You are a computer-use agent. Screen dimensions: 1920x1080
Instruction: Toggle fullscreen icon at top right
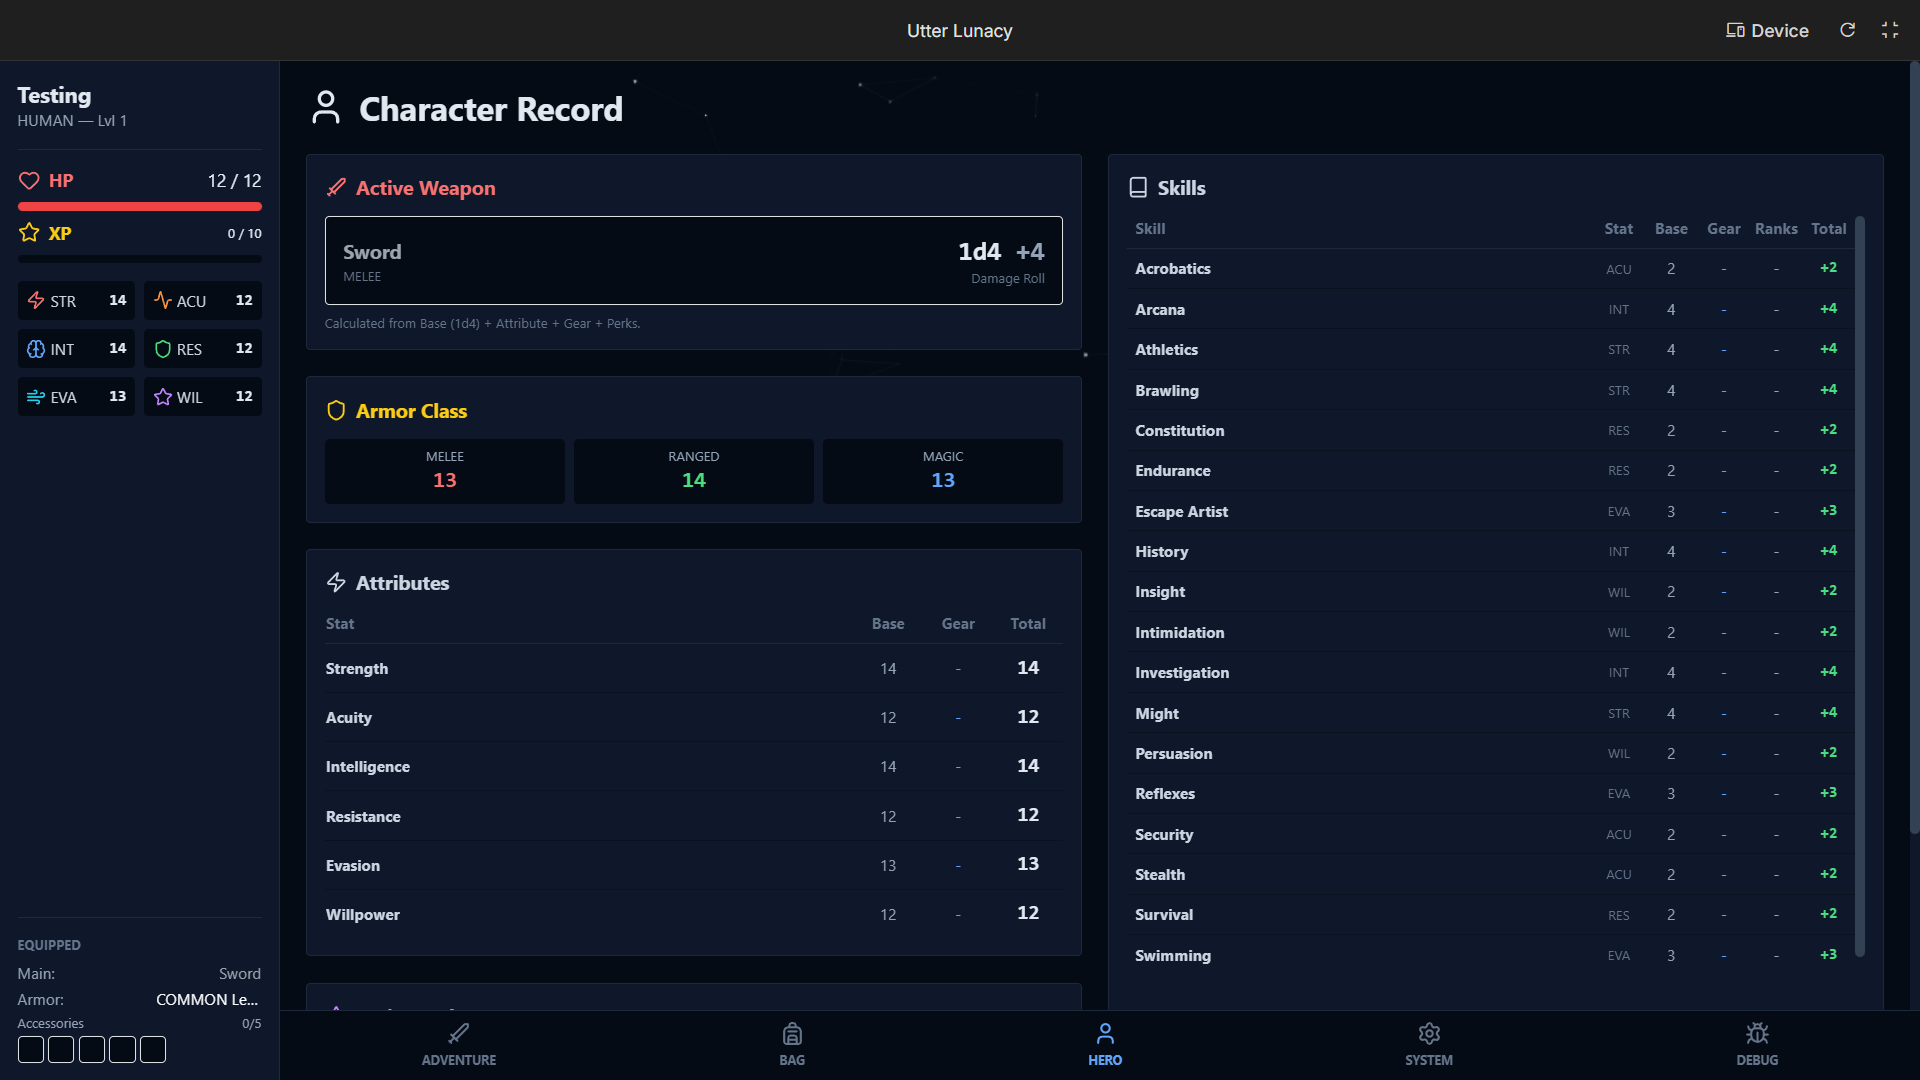pos(1890,30)
